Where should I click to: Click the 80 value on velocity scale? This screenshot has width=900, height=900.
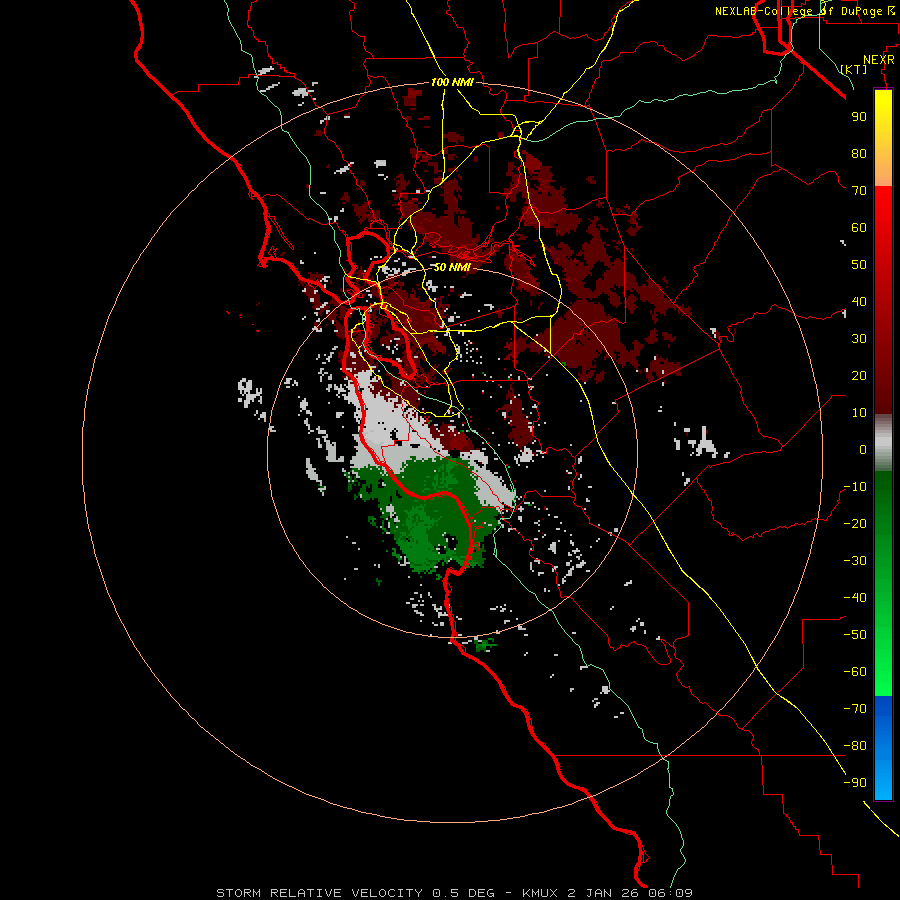pyautogui.click(x=859, y=153)
